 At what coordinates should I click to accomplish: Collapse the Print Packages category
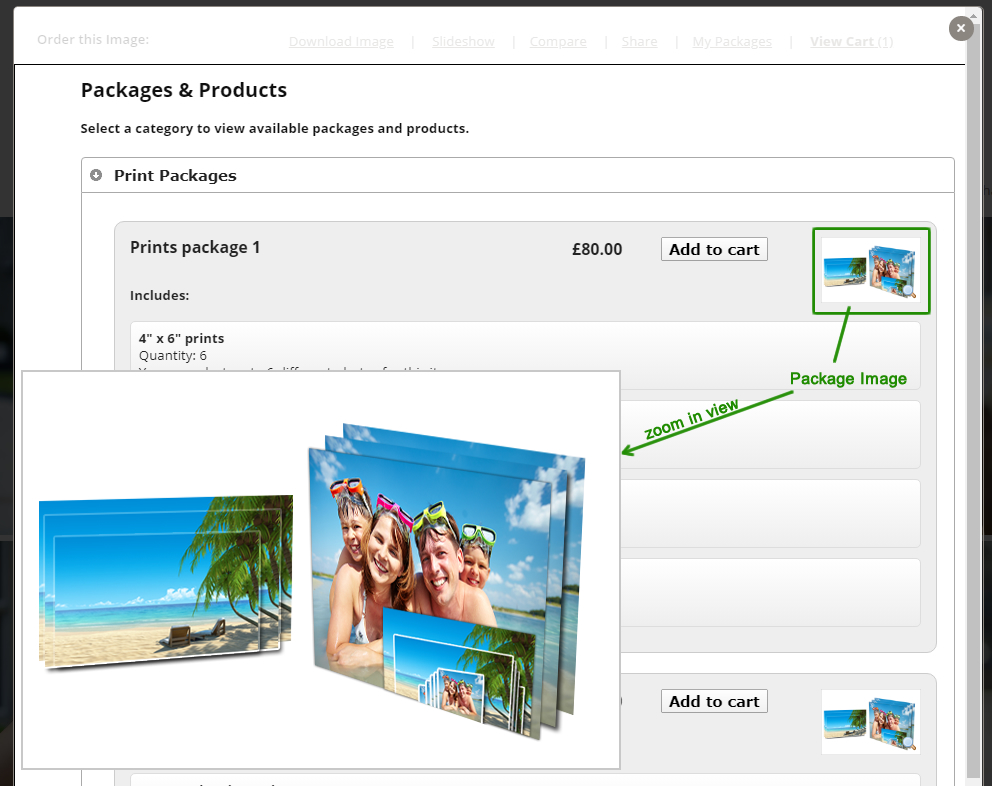(x=96, y=175)
